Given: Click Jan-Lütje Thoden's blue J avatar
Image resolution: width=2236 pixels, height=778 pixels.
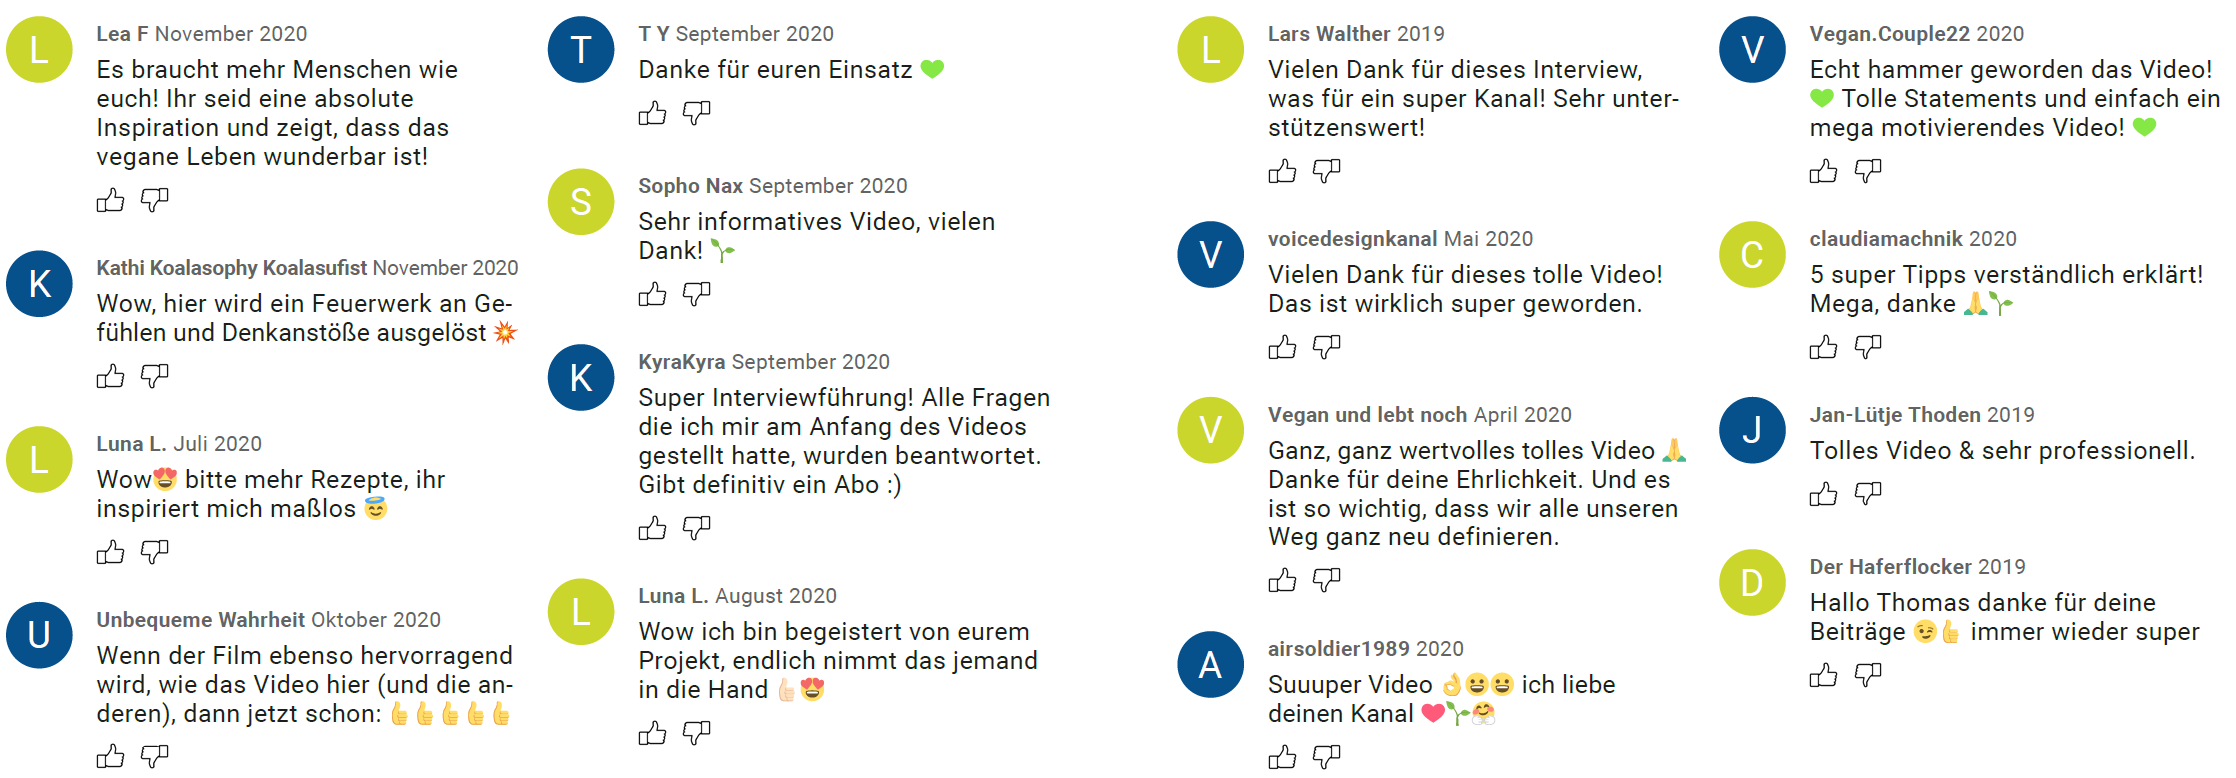Looking at the screenshot, I should [x=1752, y=430].
